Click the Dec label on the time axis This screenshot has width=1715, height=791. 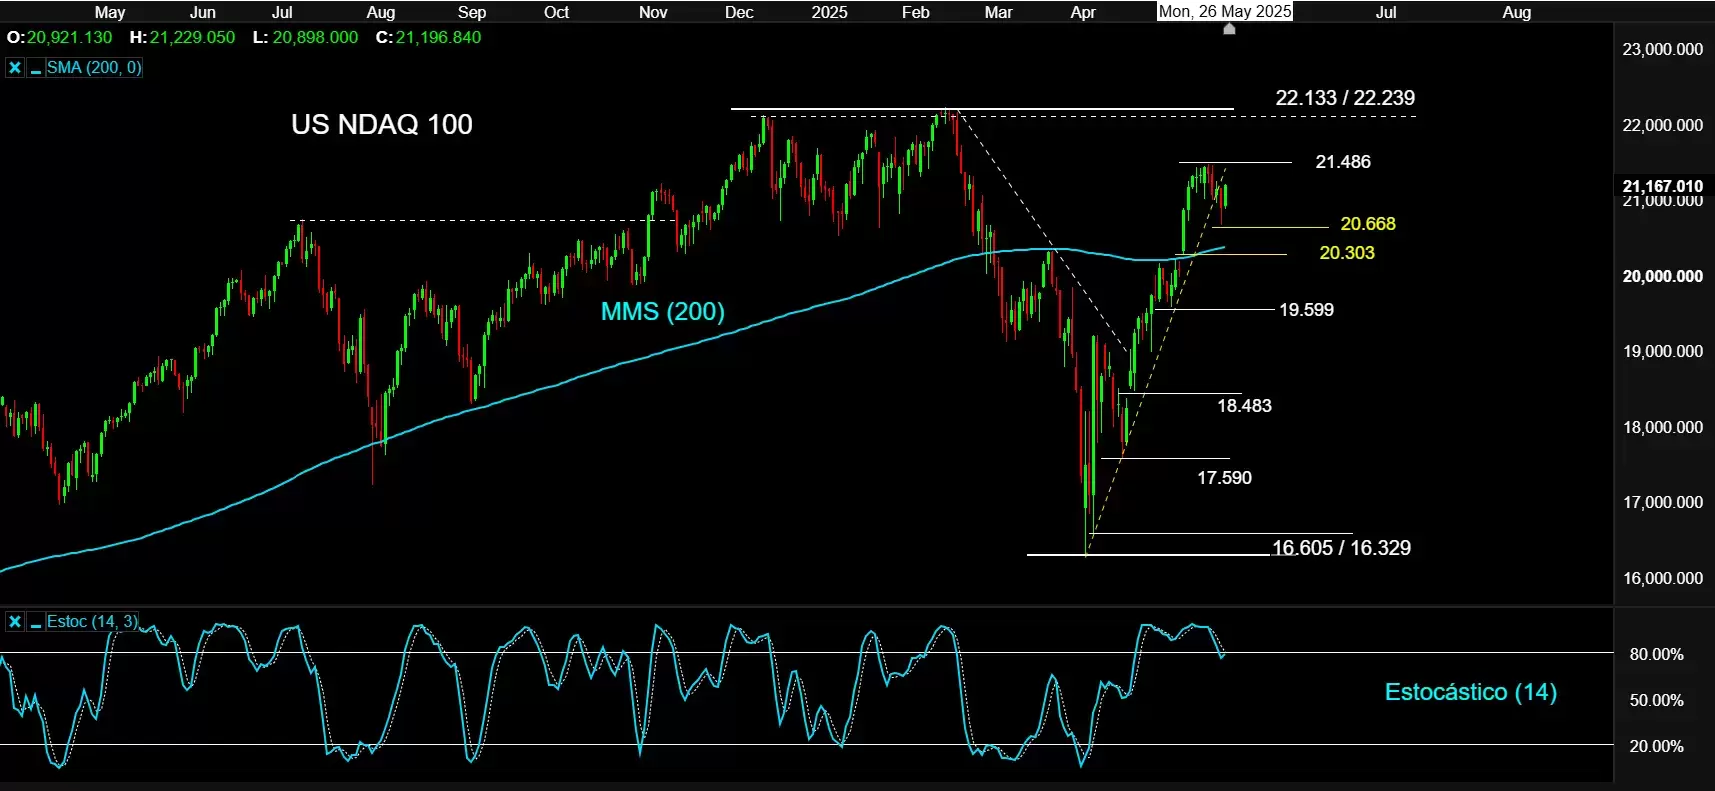pyautogui.click(x=739, y=12)
